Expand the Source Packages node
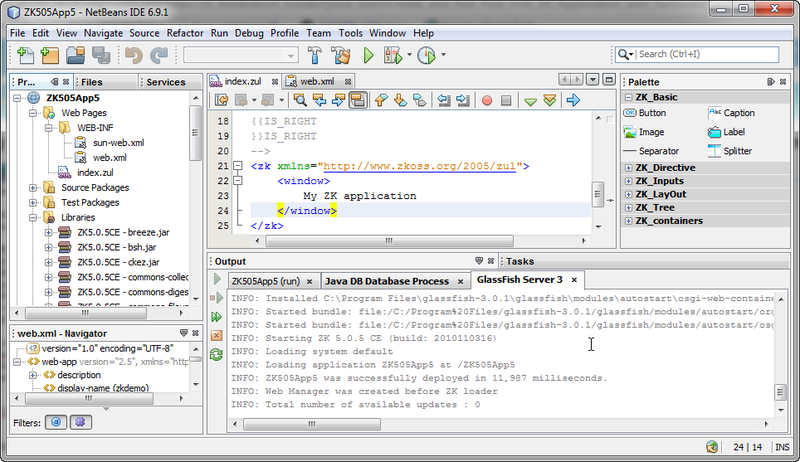800x462 pixels. pyautogui.click(x=33, y=188)
